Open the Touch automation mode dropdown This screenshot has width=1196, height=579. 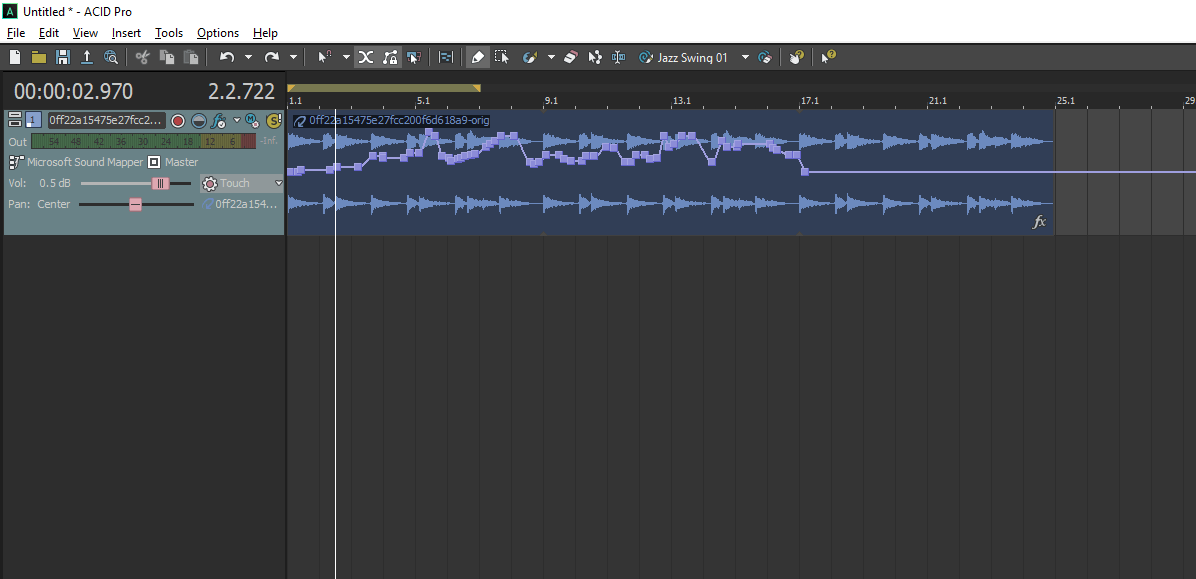click(278, 184)
